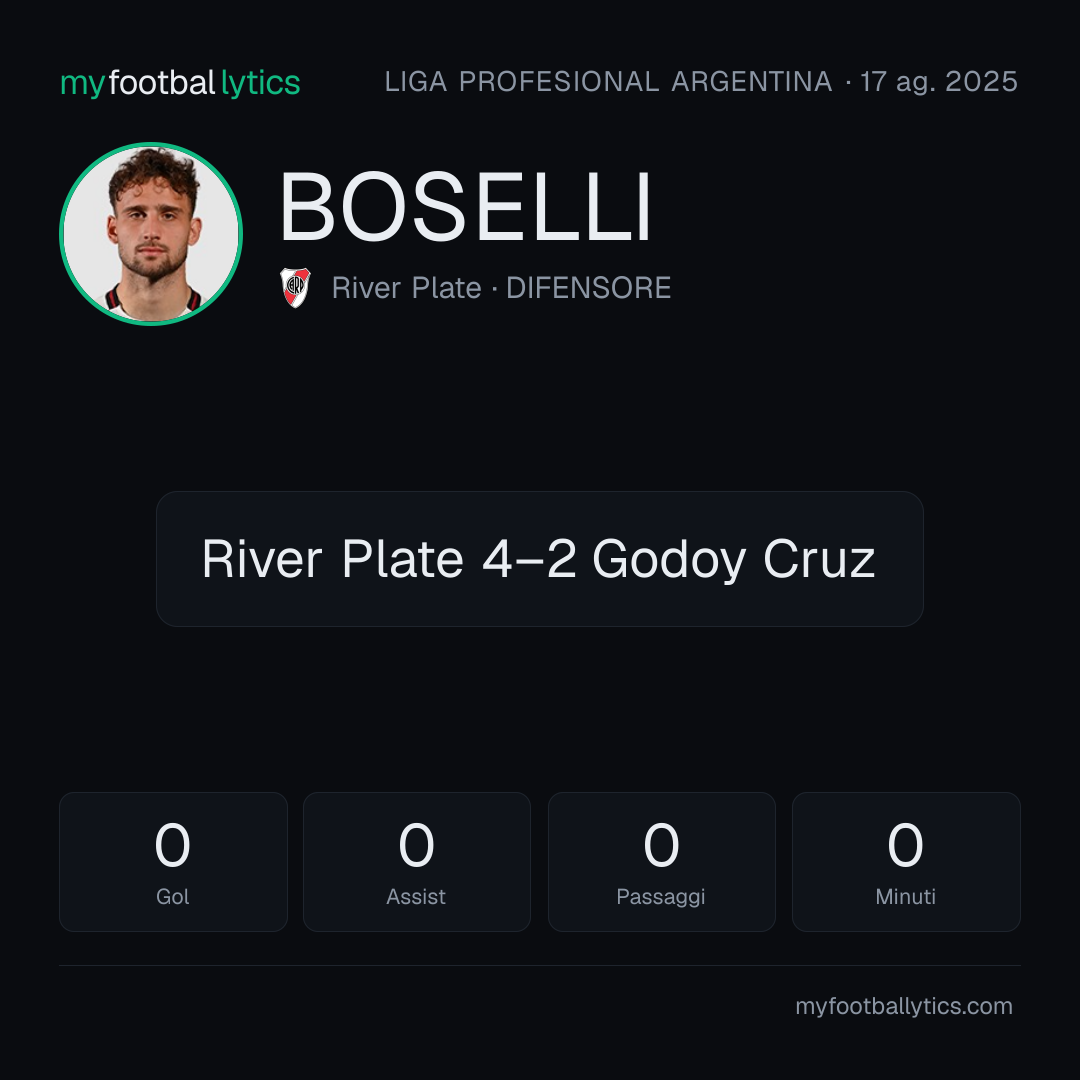Click the Minuti stat card
This screenshot has width=1080, height=1080.
[906, 862]
